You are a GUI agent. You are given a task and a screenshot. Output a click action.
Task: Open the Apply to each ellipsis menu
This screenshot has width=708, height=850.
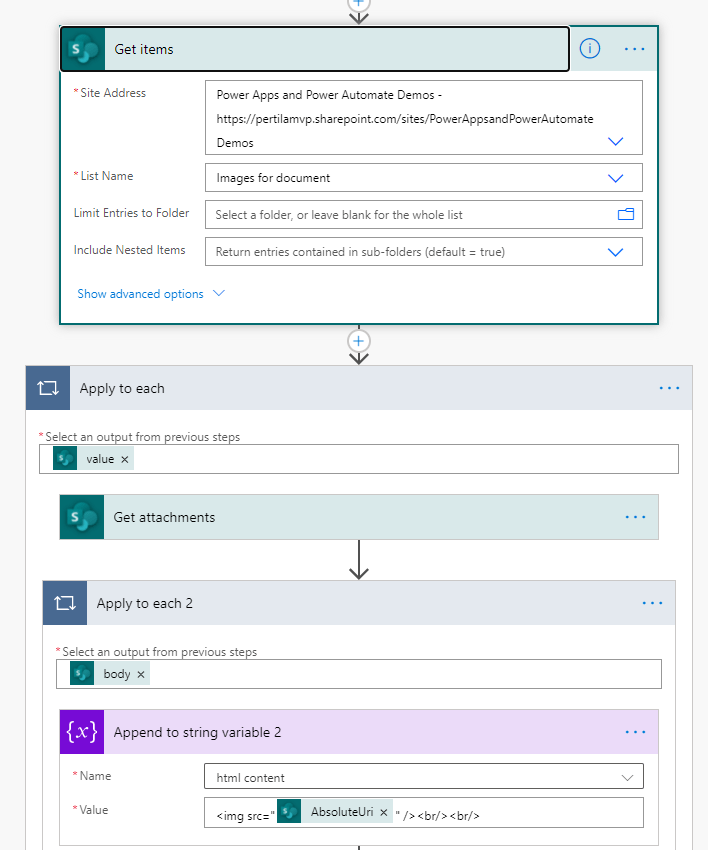[669, 388]
